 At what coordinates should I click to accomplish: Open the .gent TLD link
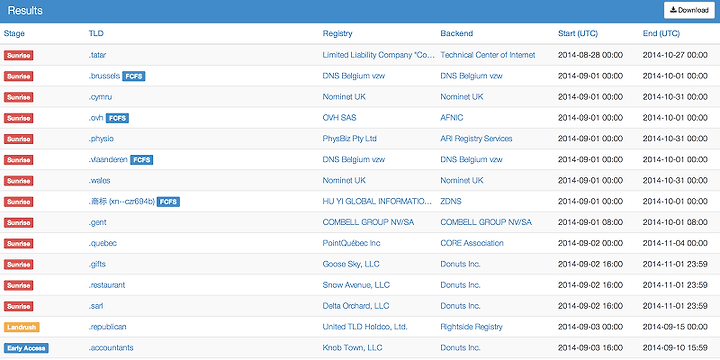(97, 222)
